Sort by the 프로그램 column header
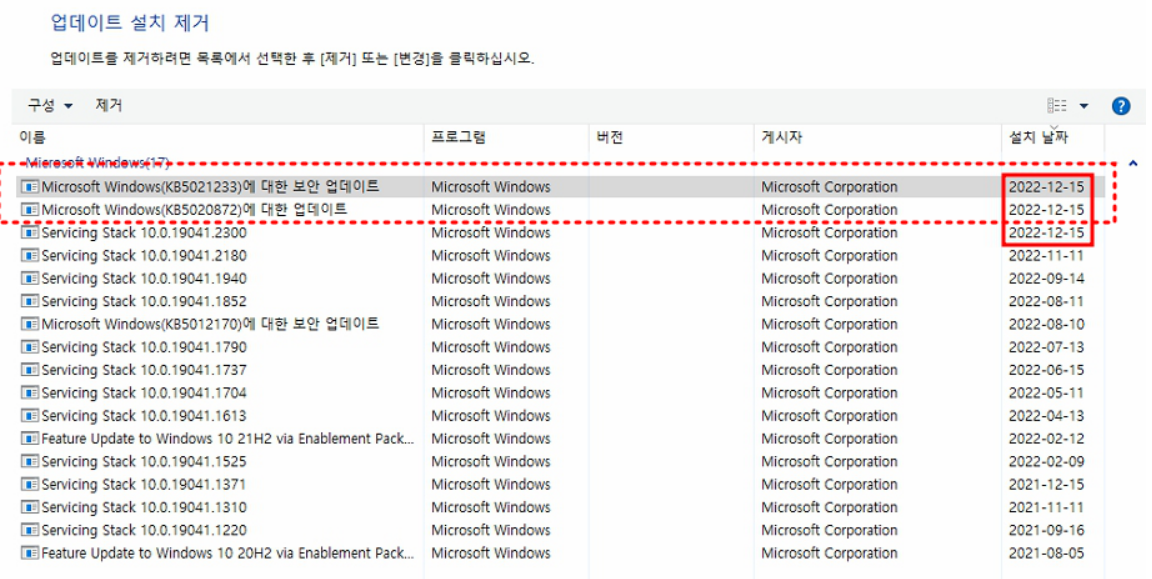Viewport: 1152px width, 579px height. [458, 137]
